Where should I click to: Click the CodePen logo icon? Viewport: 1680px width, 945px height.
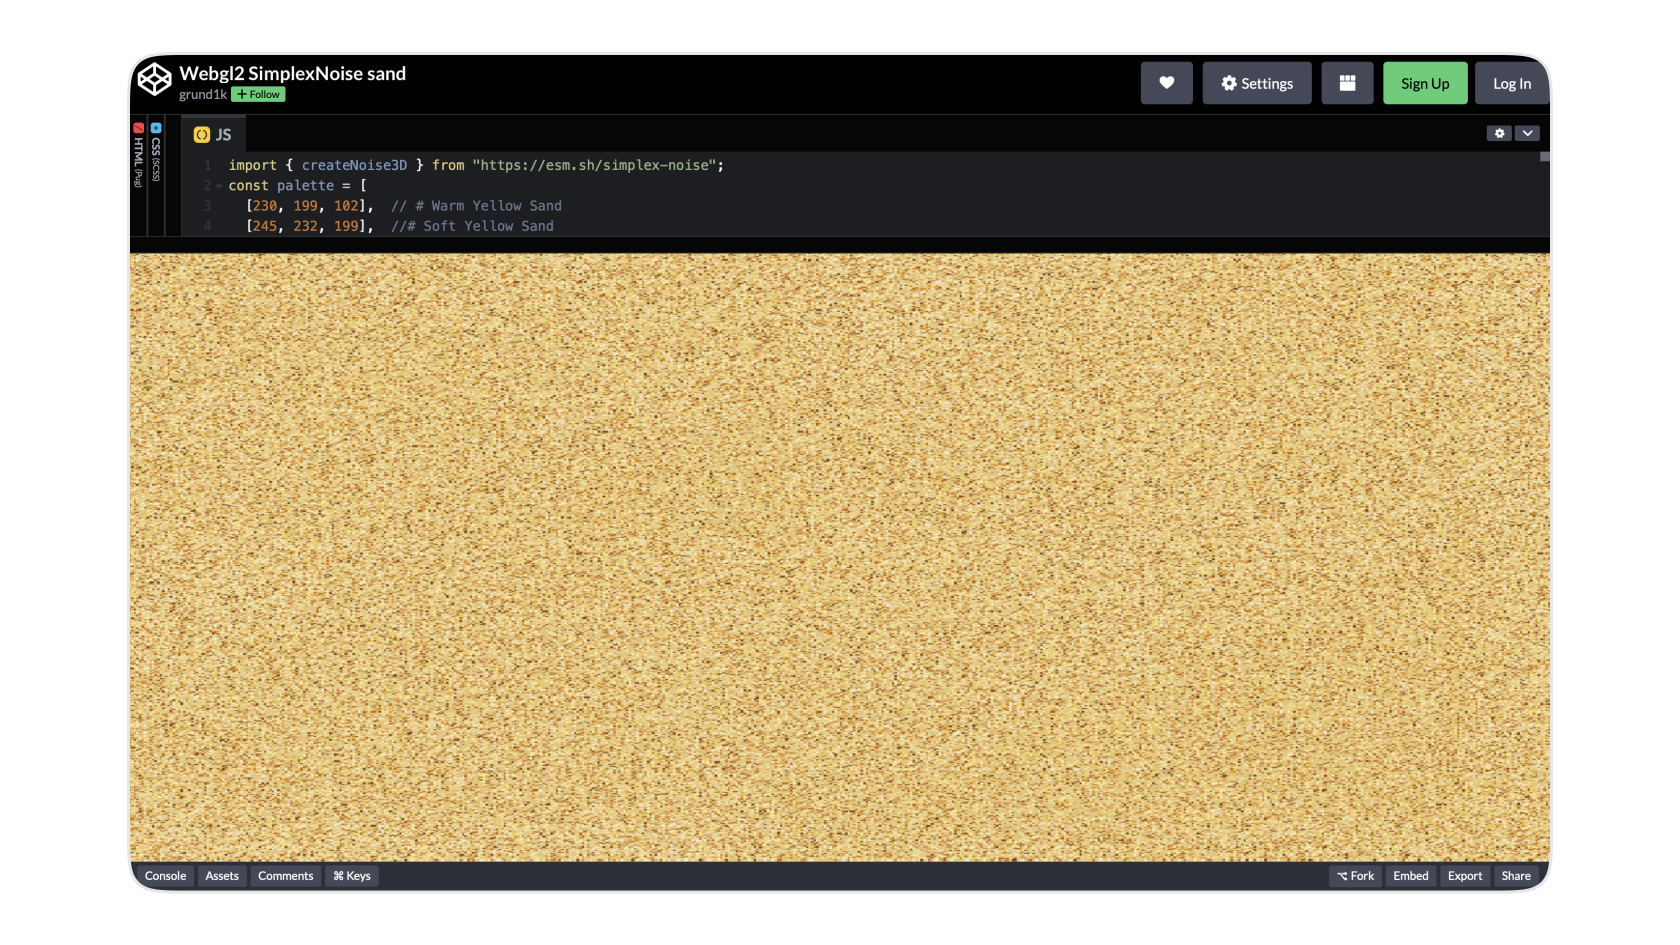coord(154,79)
